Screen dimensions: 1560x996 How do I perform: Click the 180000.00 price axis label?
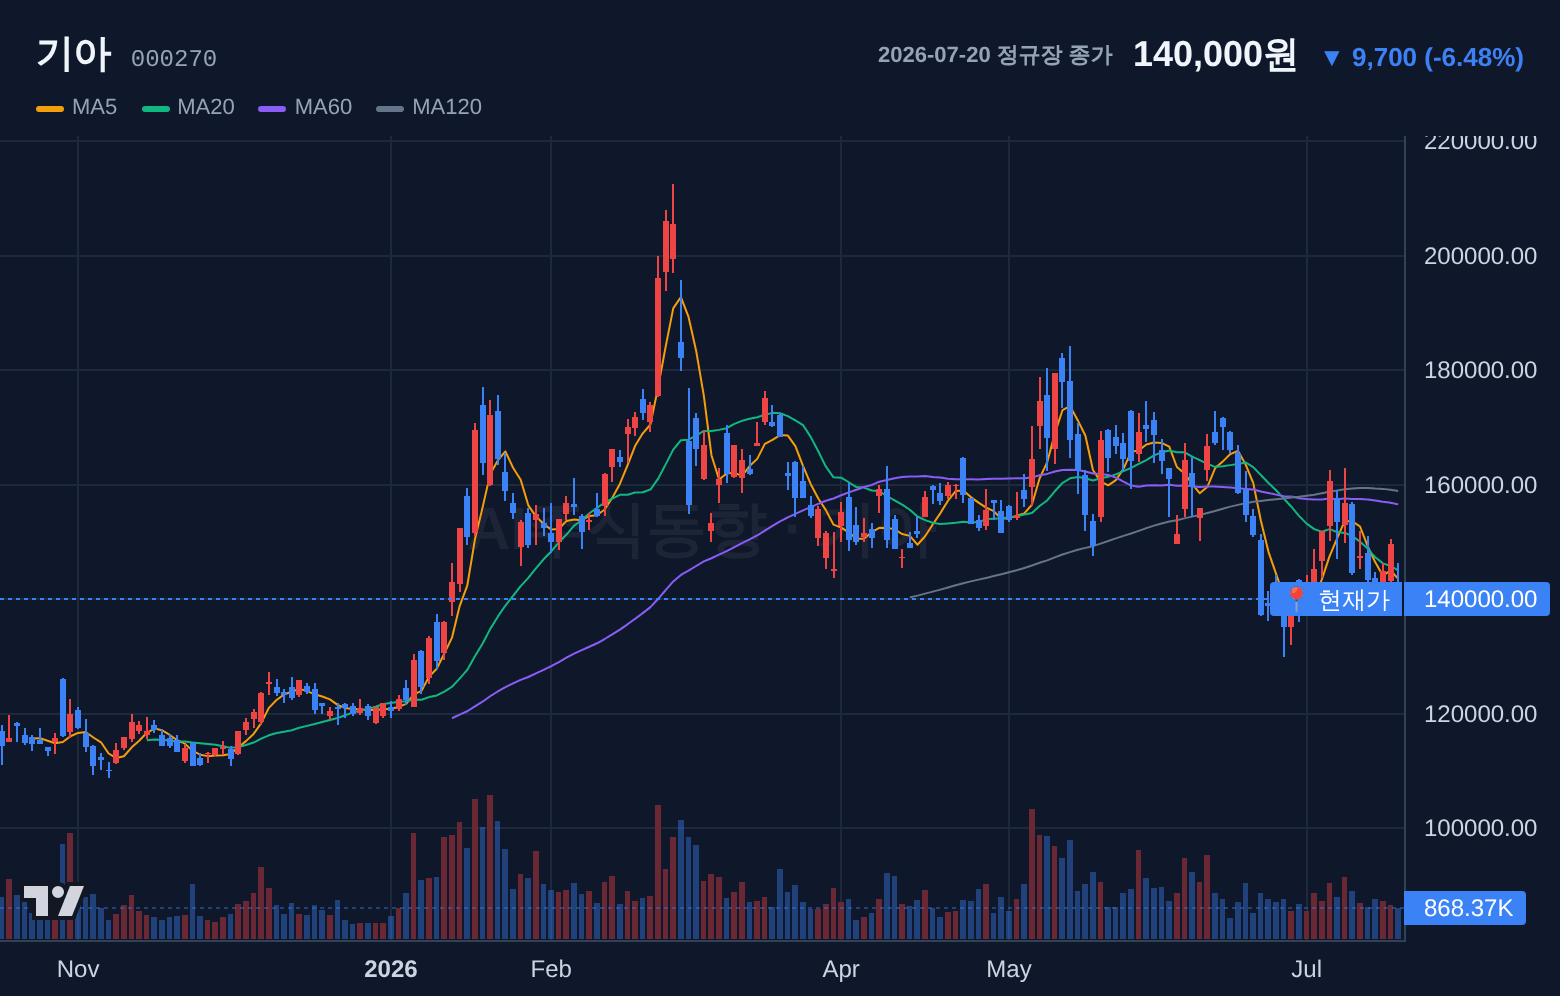click(1480, 370)
